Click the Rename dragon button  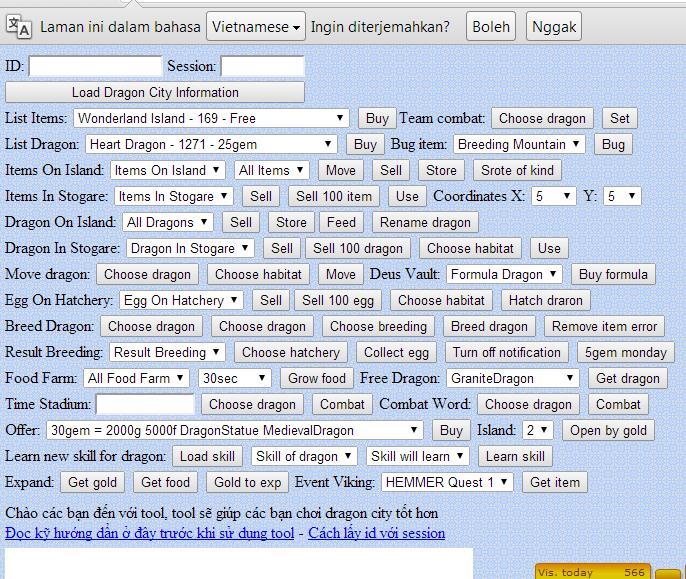pos(425,222)
